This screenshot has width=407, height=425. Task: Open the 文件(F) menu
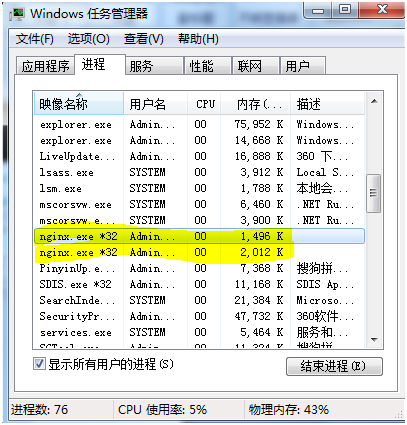pyautogui.click(x=35, y=39)
